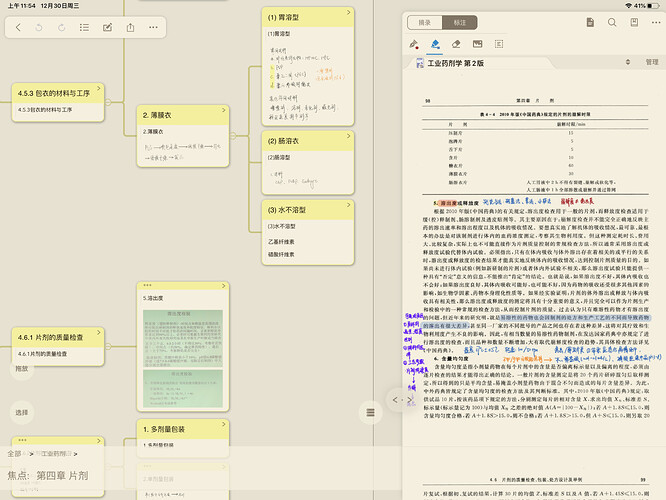Tap the bookmark icon in document header
Image resolution: width=666 pixels, height=500 pixels.
click(634, 23)
